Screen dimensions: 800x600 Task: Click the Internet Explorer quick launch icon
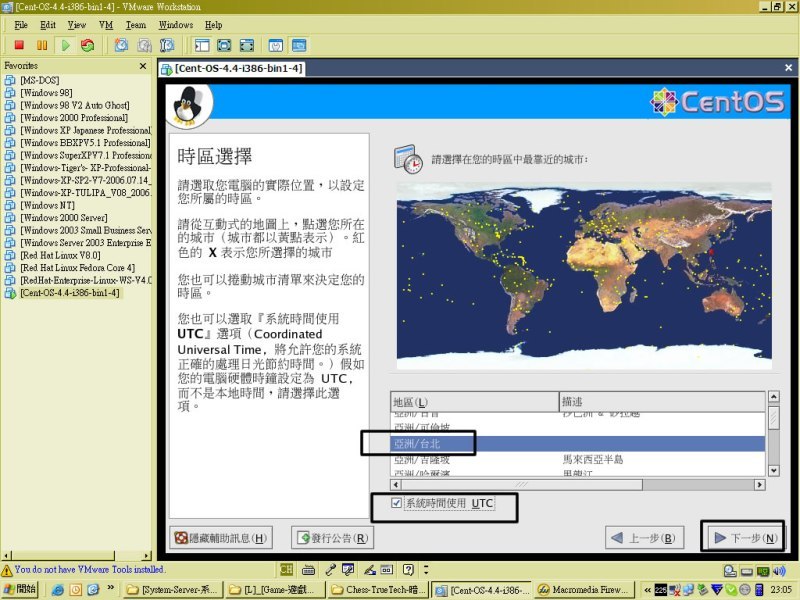[58, 590]
